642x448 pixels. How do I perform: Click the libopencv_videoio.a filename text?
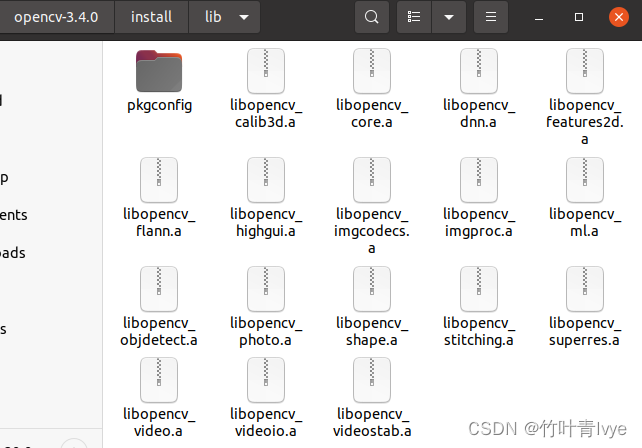coord(266,422)
